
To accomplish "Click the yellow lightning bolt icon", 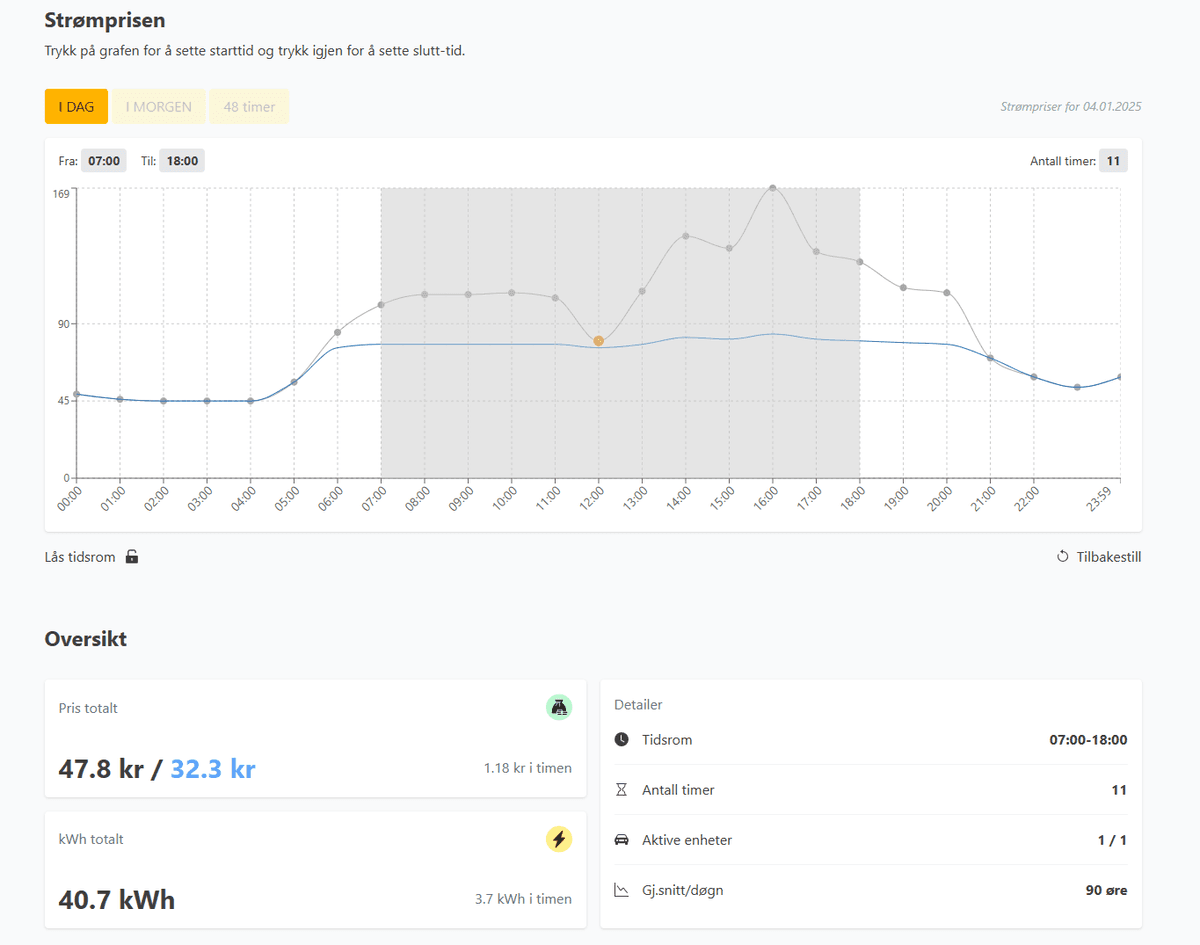I will point(559,839).
